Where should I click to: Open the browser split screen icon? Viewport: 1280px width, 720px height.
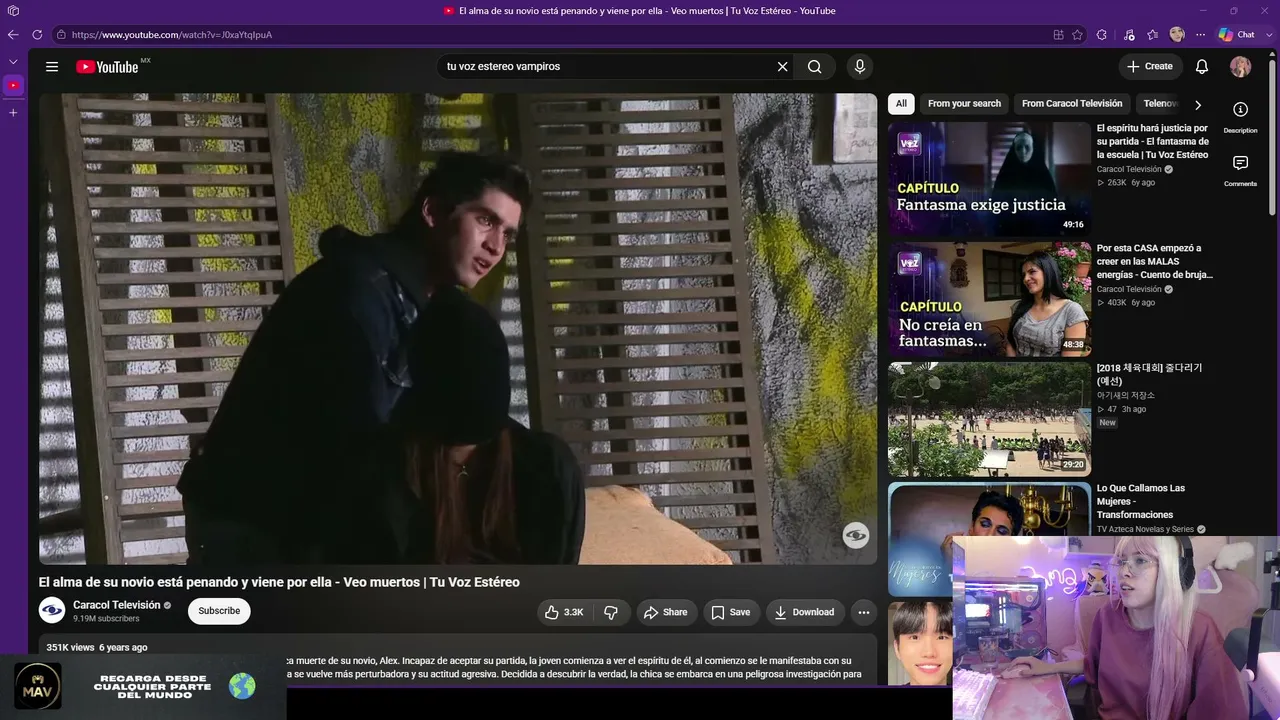coord(1058,34)
